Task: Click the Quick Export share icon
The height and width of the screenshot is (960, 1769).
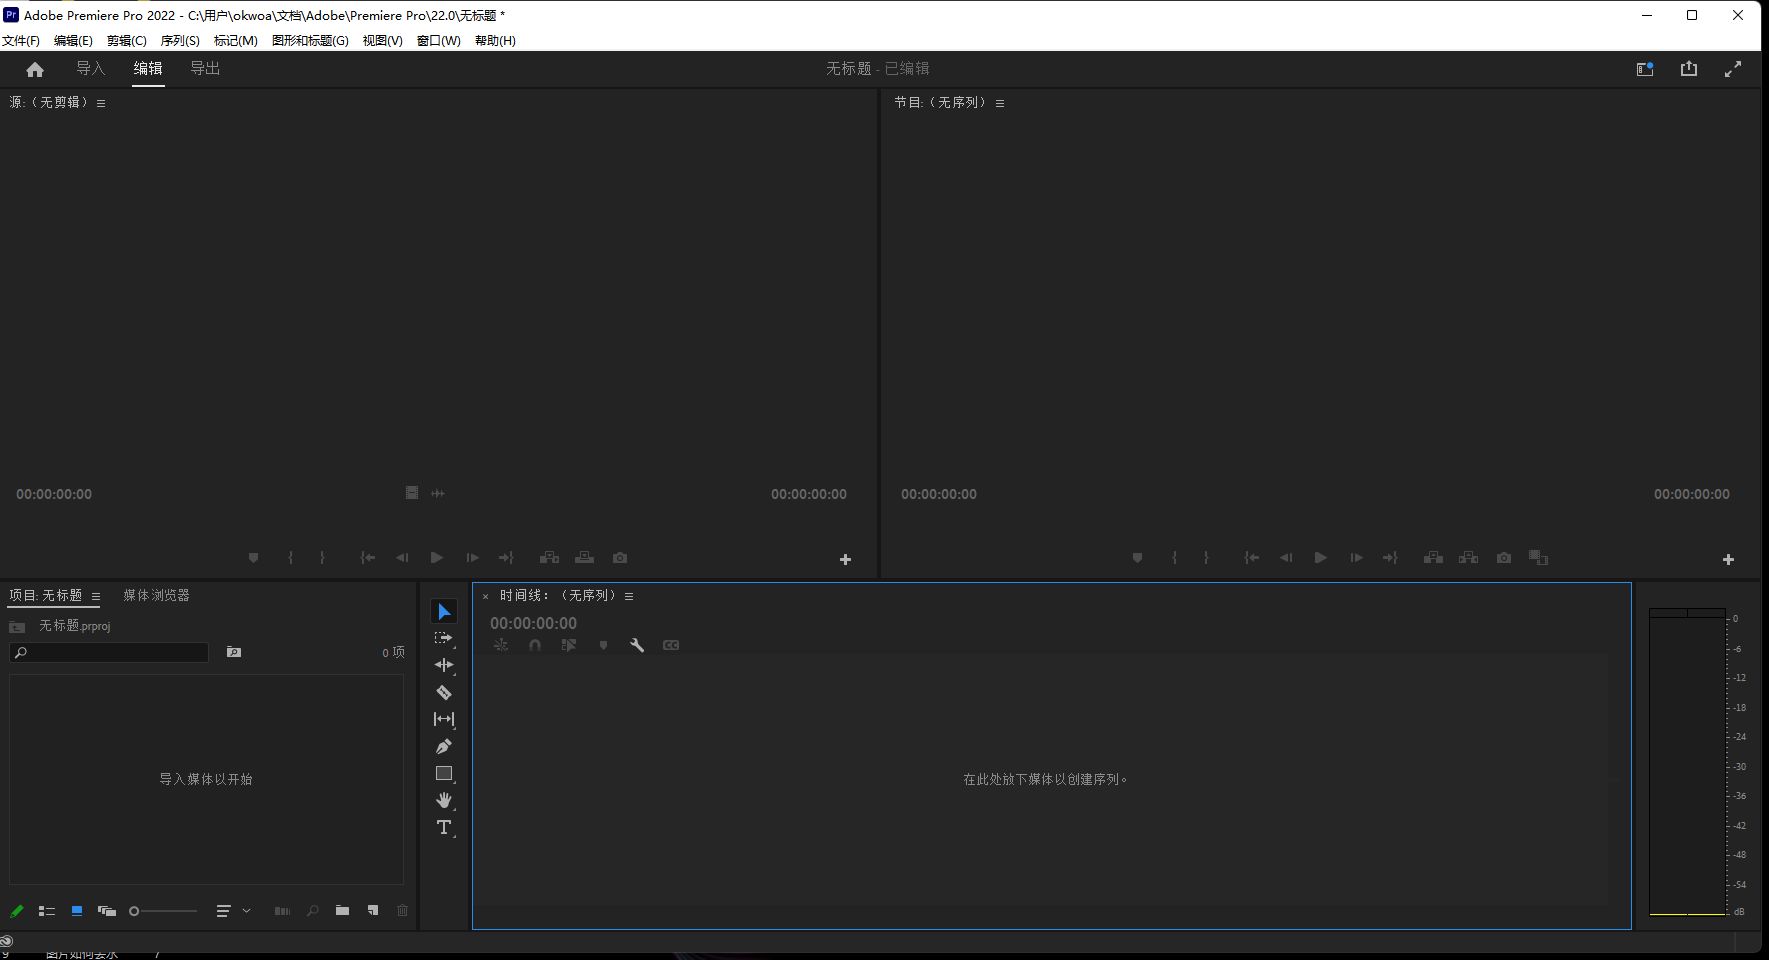Action: (x=1689, y=68)
